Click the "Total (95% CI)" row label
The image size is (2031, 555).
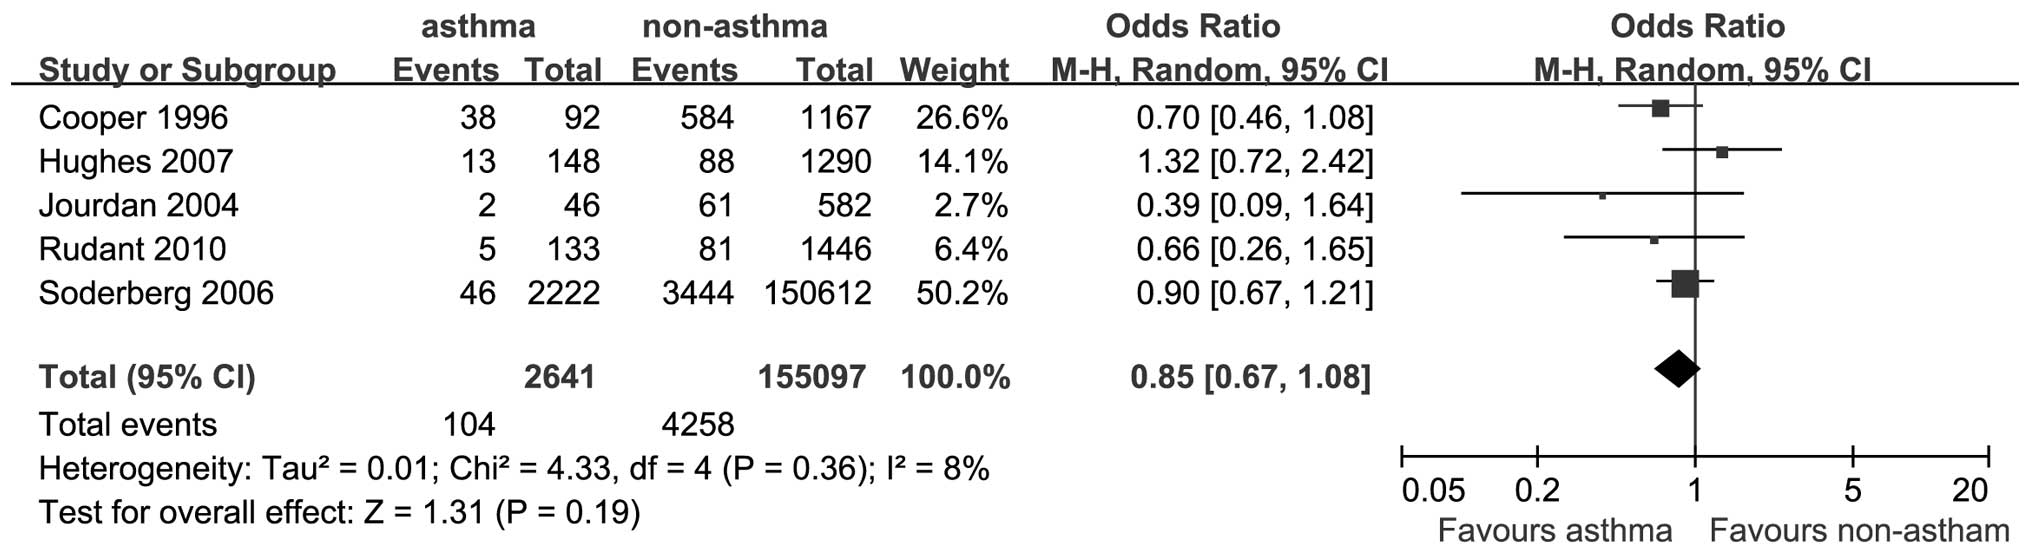(x=147, y=377)
